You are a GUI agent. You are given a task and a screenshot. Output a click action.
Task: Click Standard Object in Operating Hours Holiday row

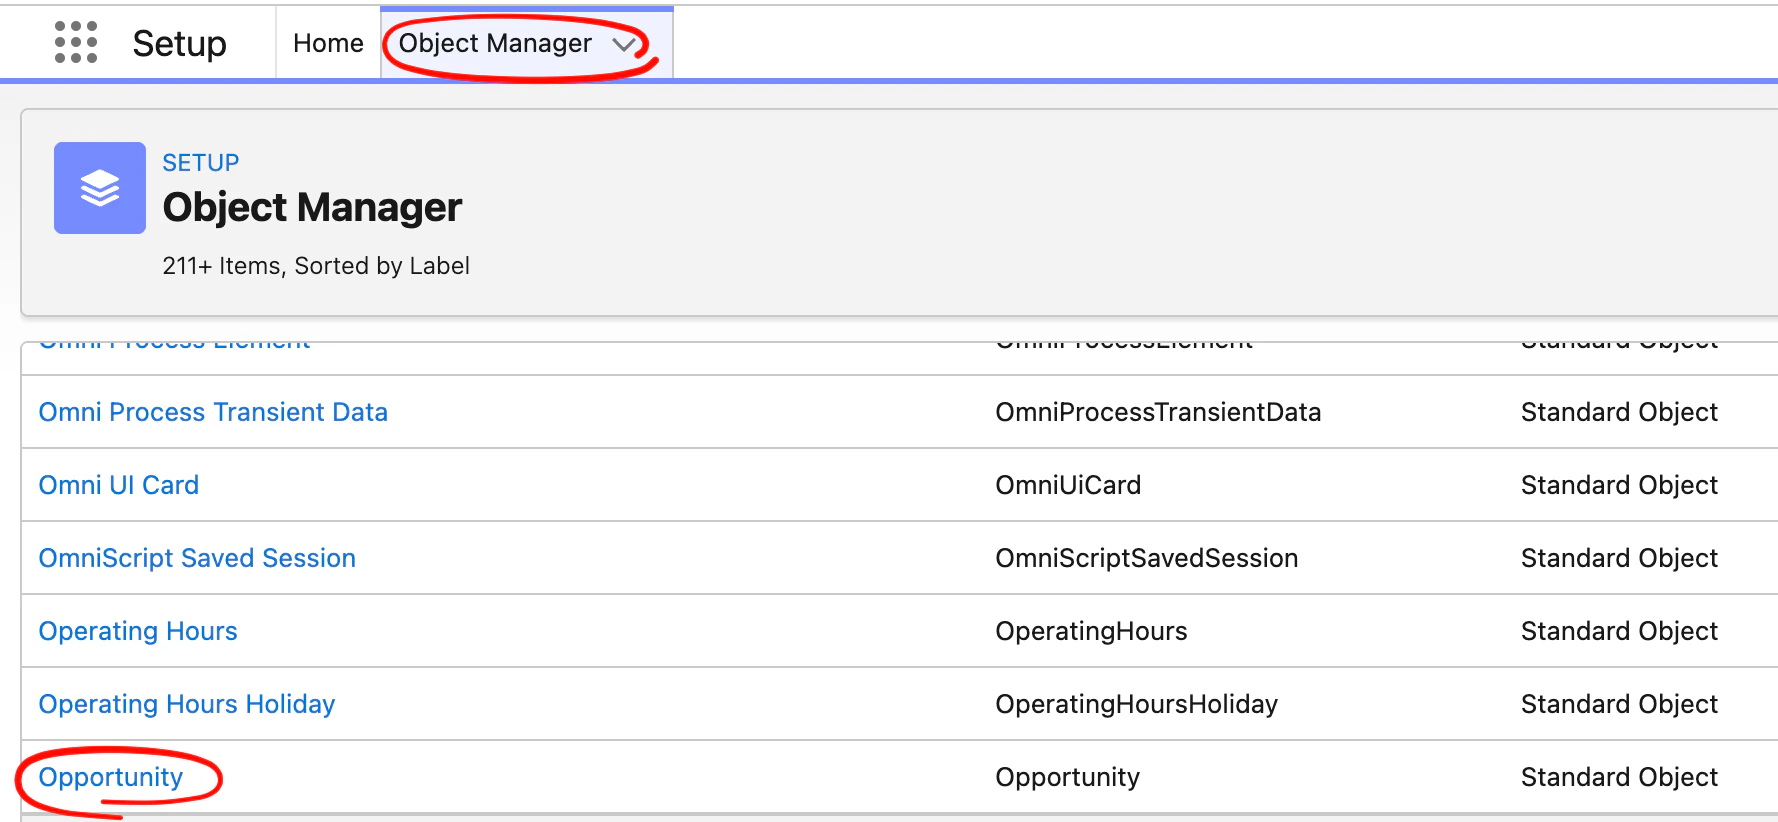point(1619,704)
